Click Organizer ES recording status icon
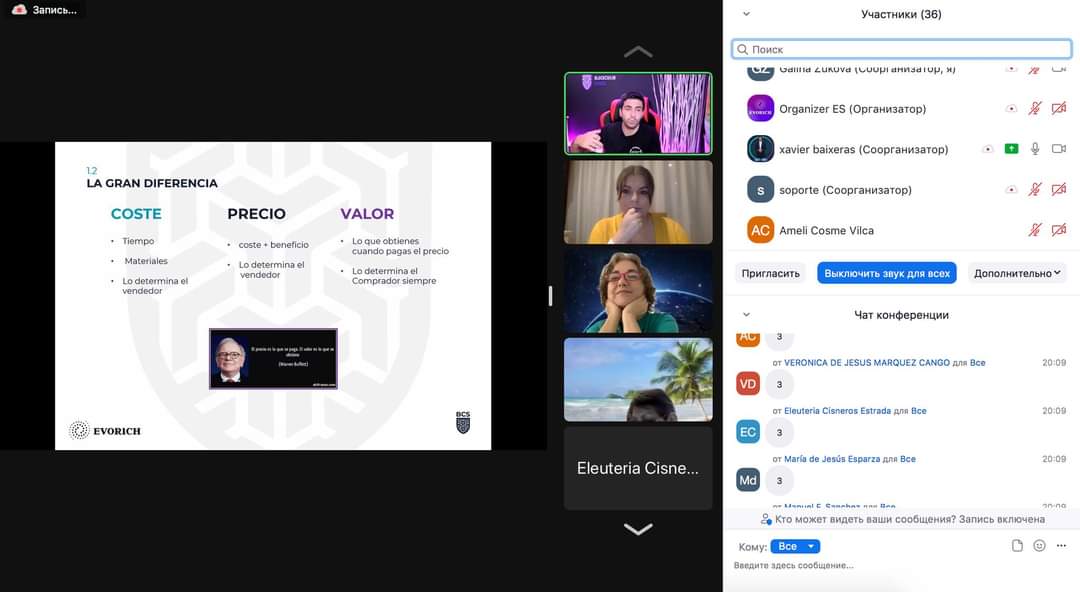 (x=1011, y=109)
